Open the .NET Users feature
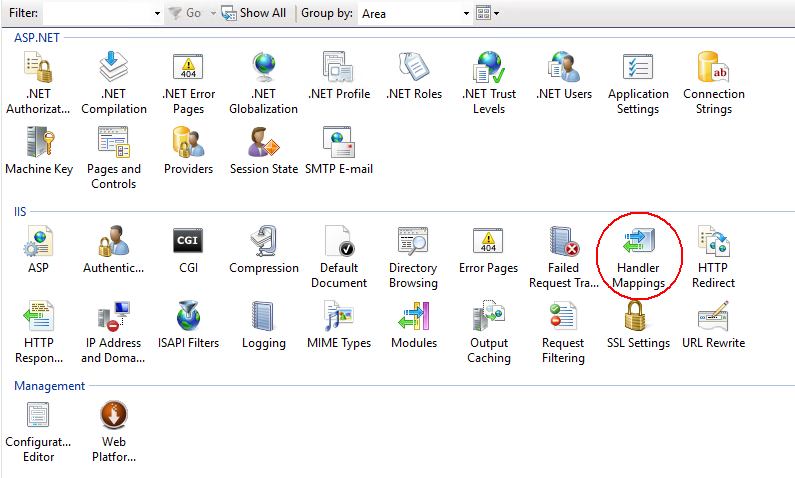The height and width of the screenshot is (478, 795). coord(564,76)
